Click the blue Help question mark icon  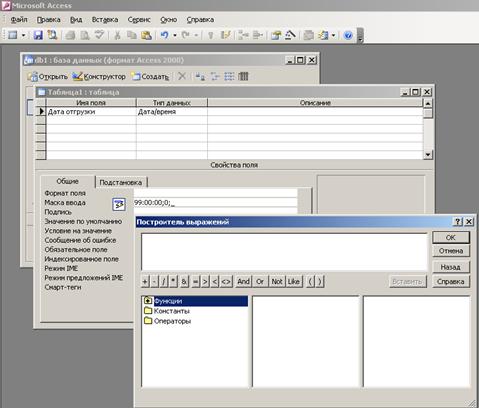348,35
